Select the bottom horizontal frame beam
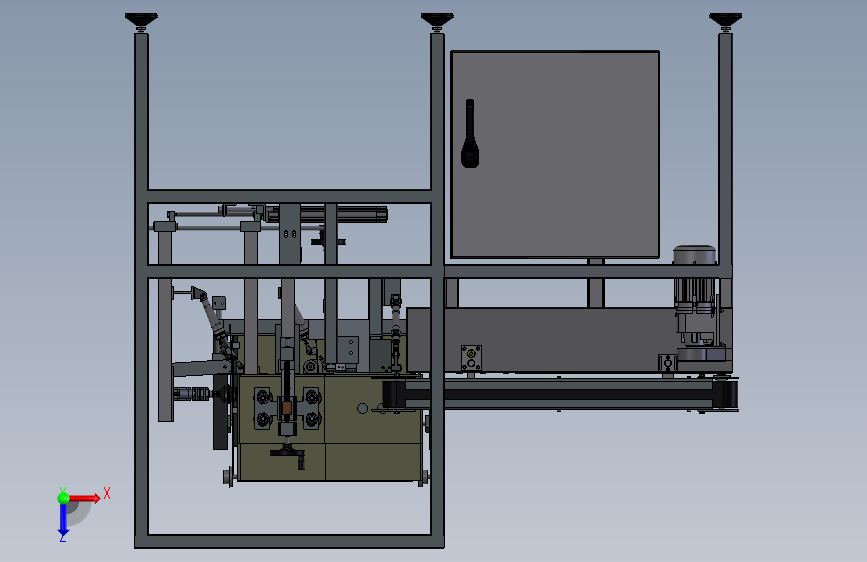Screen dimensions: 867x562 pos(289,542)
